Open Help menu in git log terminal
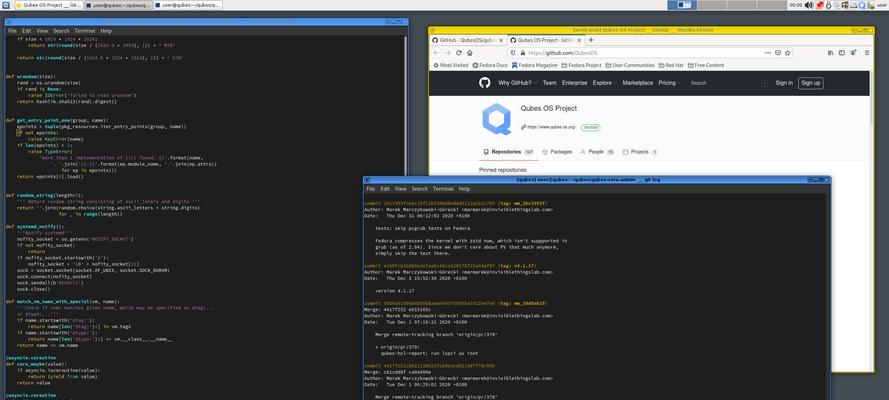The height and width of the screenshot is (400, 889). (464, 189)
